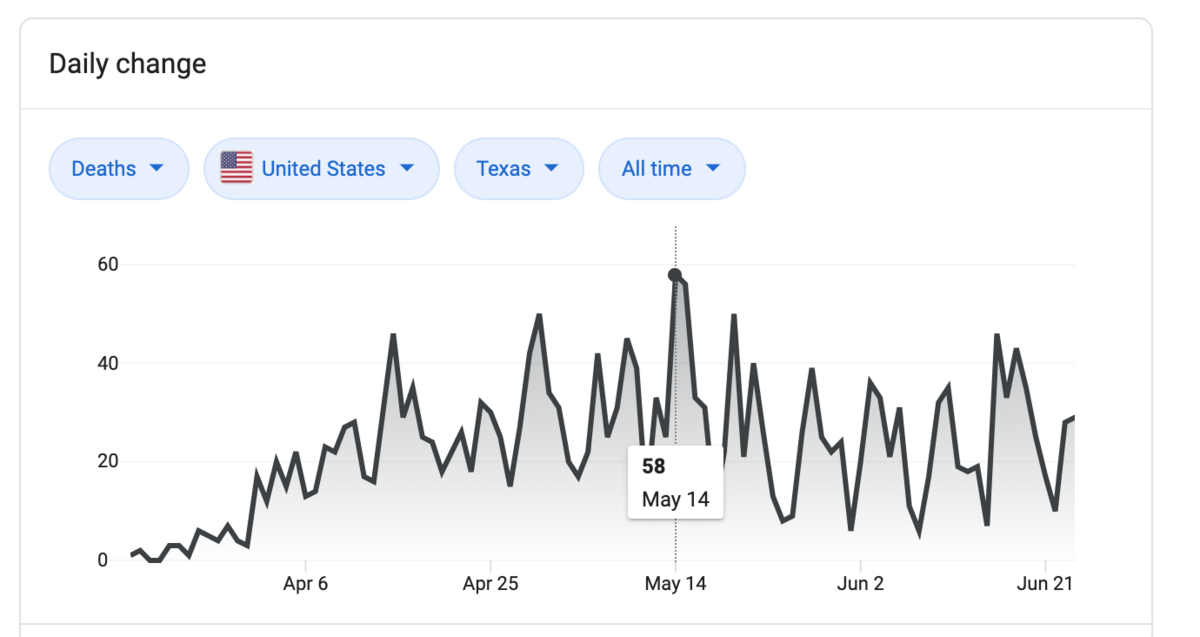Open the Deaths metric dropdown
The height and width of the screenshot is (637, 1200).
click(x=118, y=168)
